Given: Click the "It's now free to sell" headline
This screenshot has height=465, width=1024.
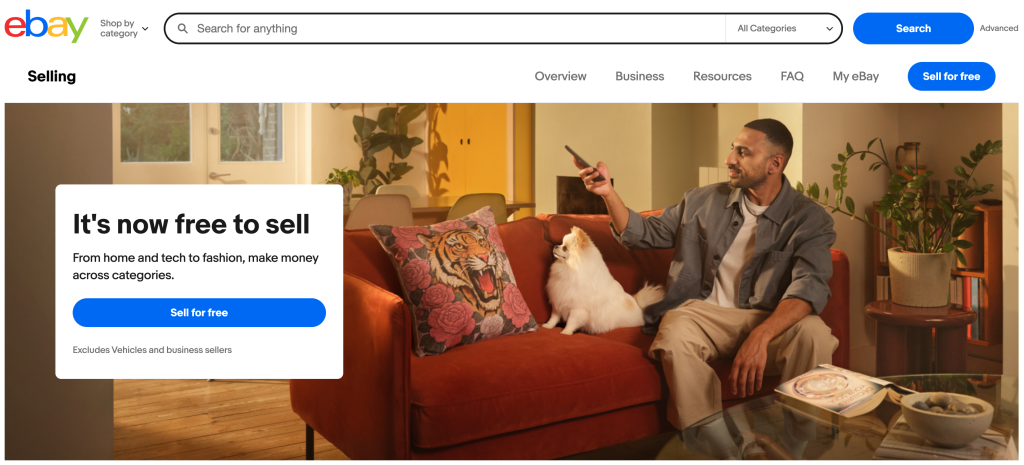Looking at the screenshot, I should coord(191,225).
